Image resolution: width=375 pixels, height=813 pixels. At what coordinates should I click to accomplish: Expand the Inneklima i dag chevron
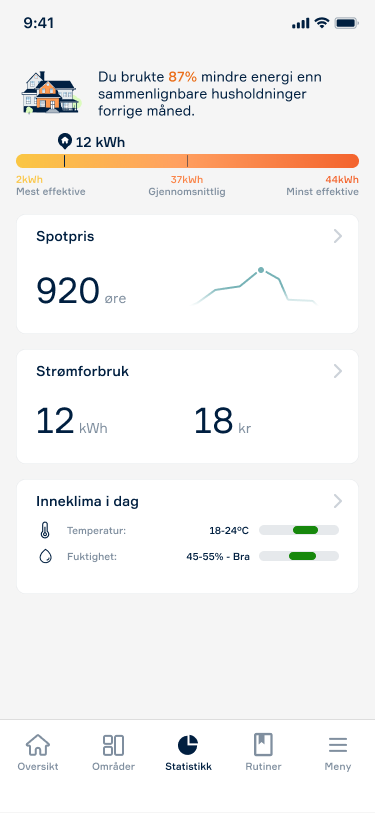click(x=338, y=501)
